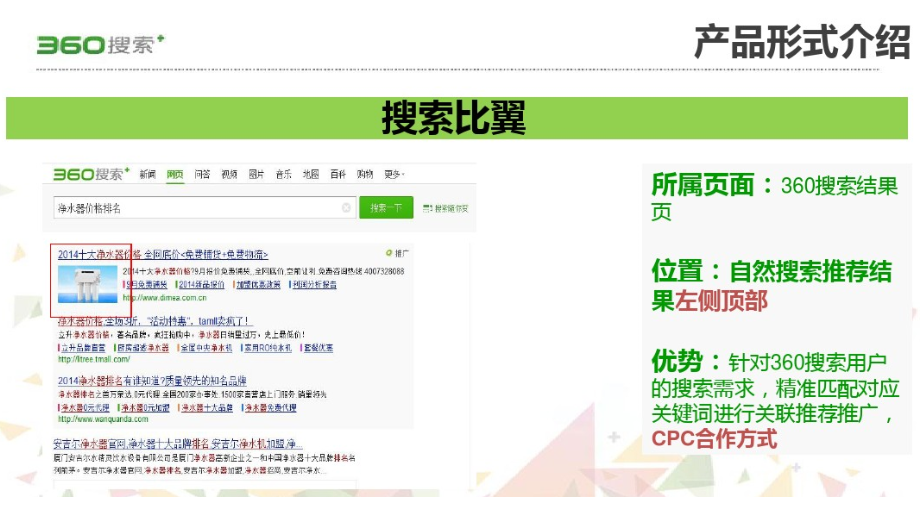Click the 搜索比翼 green banner title
Image resolution: width=922 pixels, height=506 pixels.
coord(453,118)
